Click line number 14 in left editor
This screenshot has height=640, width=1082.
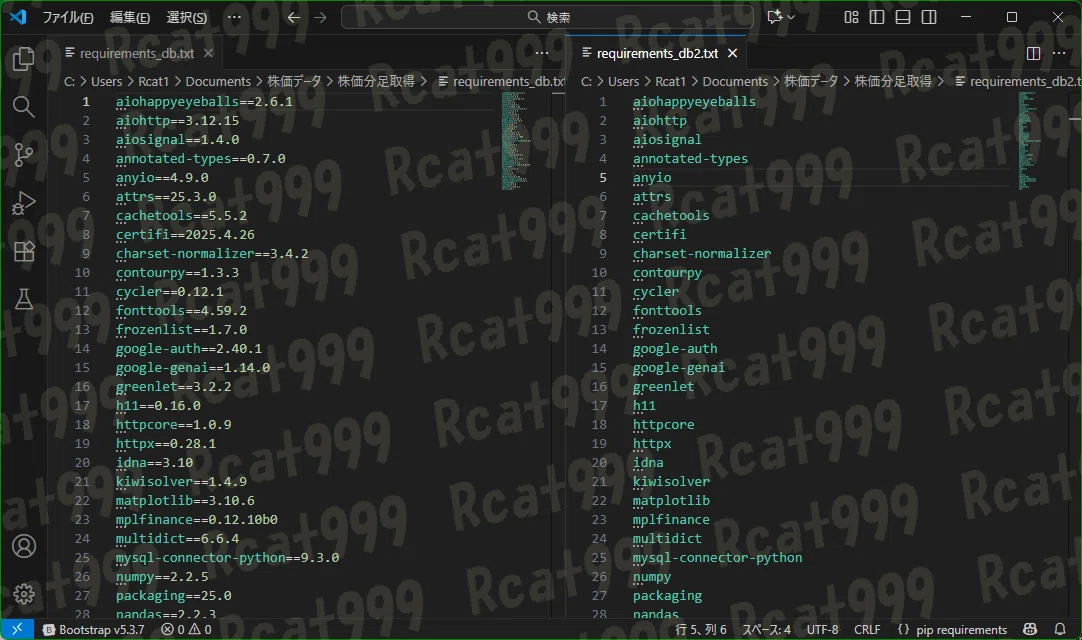click(x=82, y=349)
